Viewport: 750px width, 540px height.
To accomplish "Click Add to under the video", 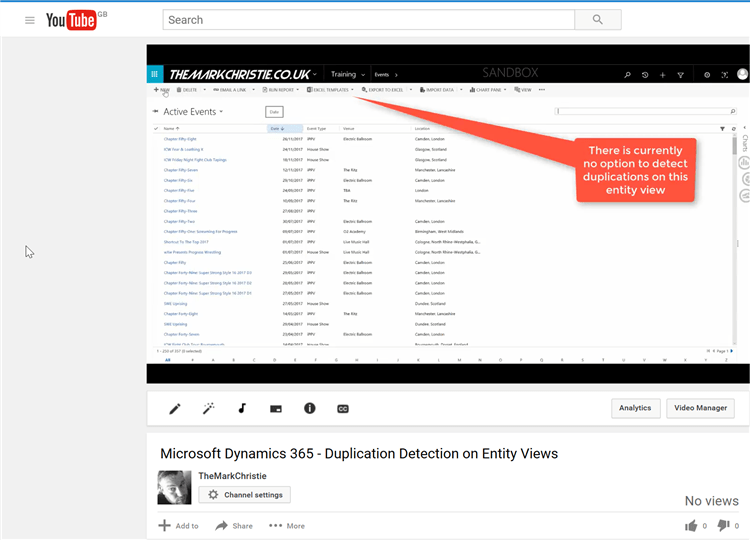I will [178, 526].
